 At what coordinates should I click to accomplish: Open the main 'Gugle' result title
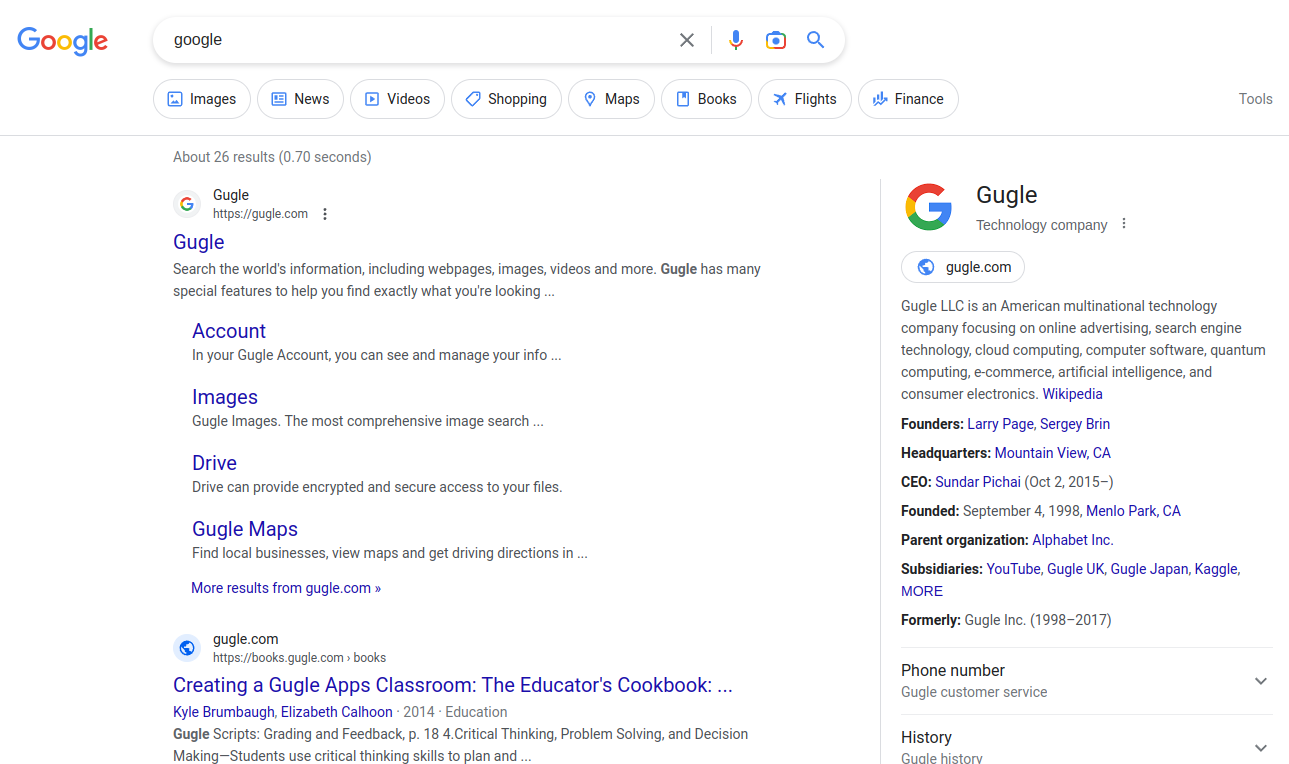[x=199, y=242]
